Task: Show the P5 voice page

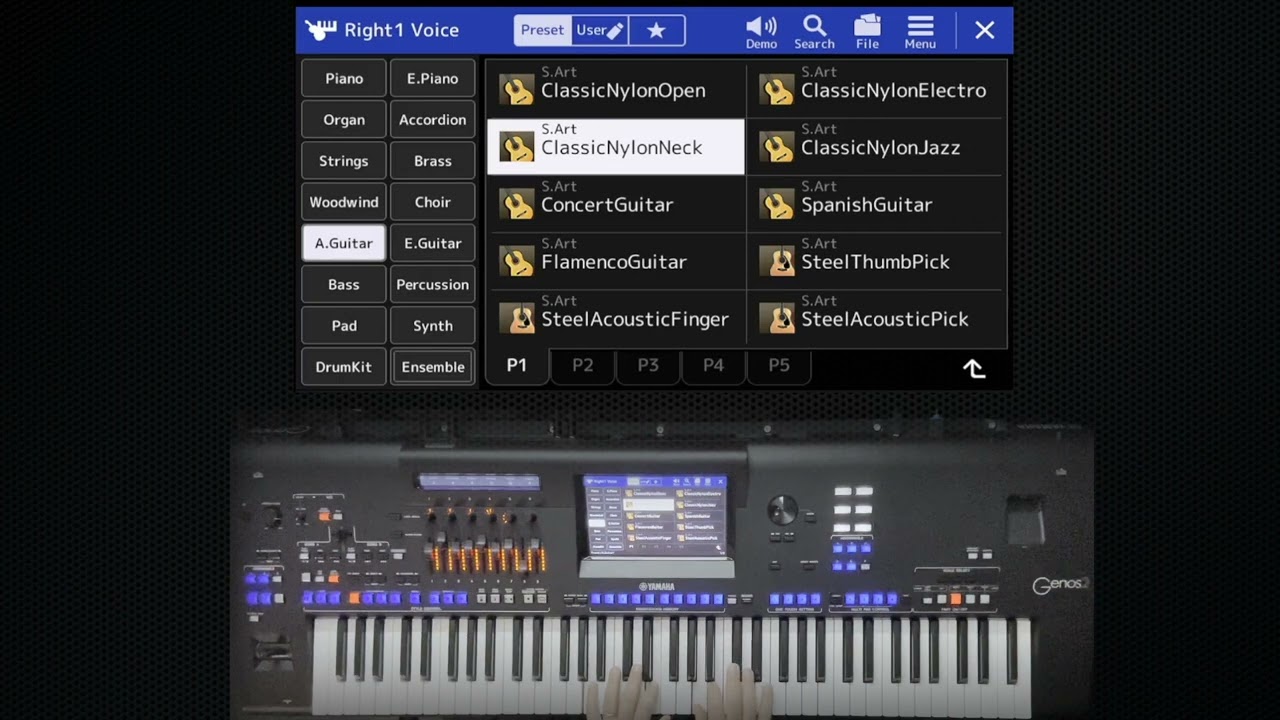Action: [779, 366]
